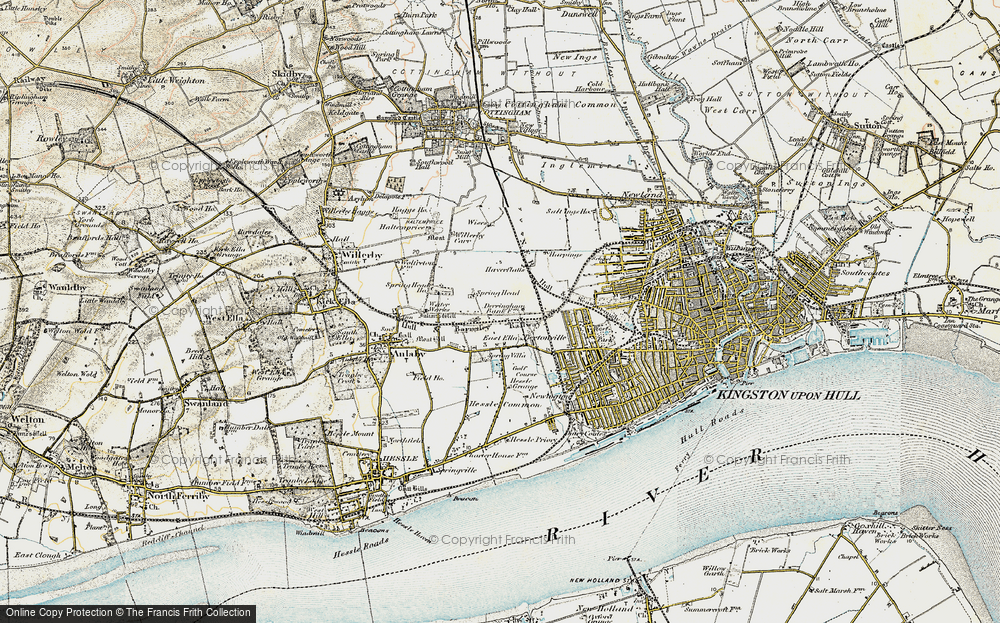This screenshot has width=1000, height=623.
Task: Click the West Carr label
Action: (x=729, y=111)
